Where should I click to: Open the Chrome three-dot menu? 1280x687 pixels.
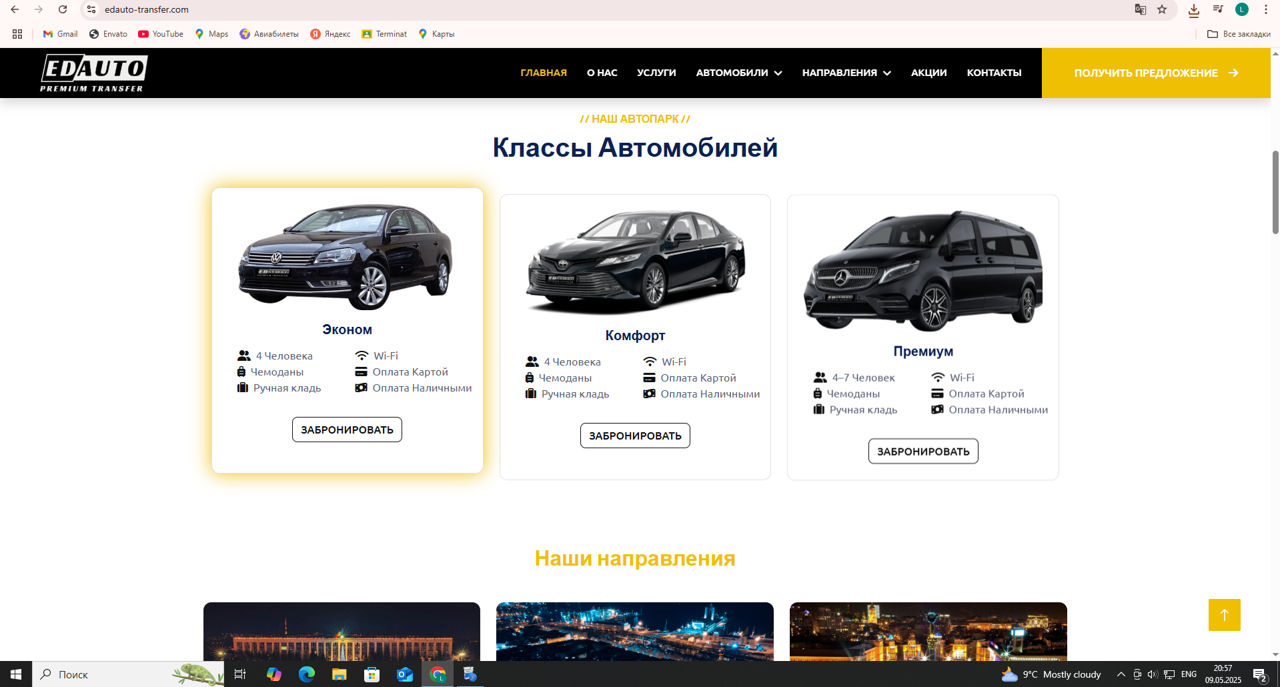coord(1265,9)
